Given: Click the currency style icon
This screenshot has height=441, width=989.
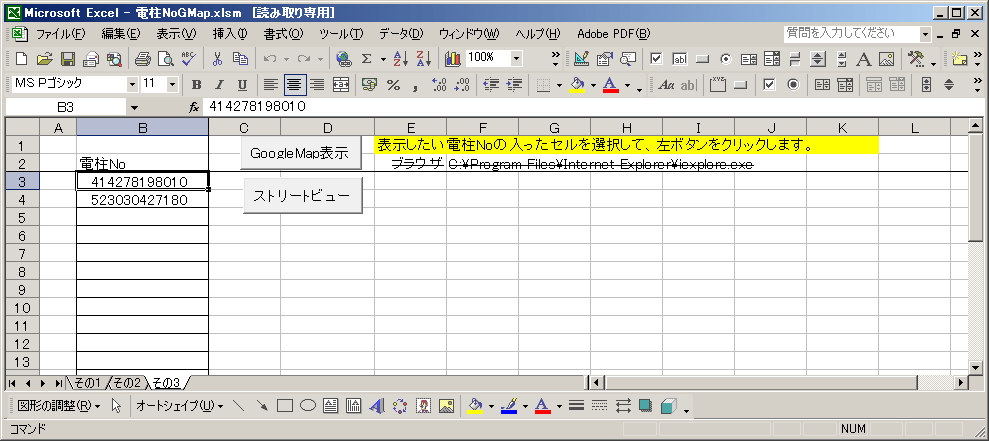Looking at the screenshot, I should [x=370, y=85].
